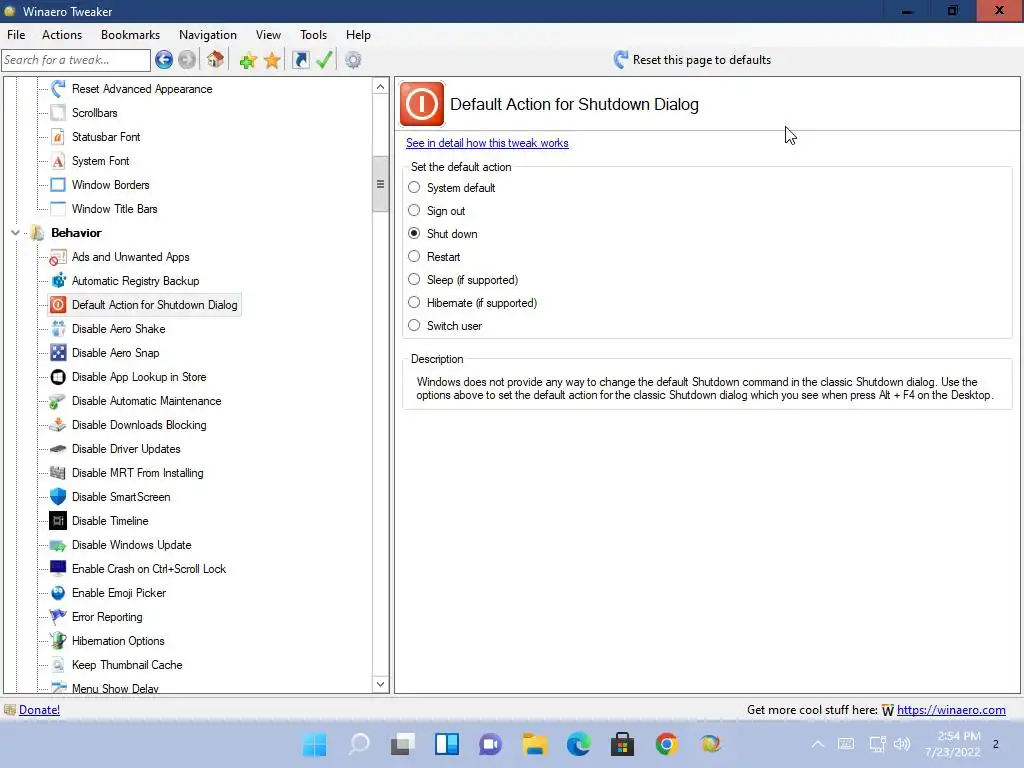Select Keep Thumbnail Cache tree item
This screenshot has height=768, width=1024.
point(127,665)
